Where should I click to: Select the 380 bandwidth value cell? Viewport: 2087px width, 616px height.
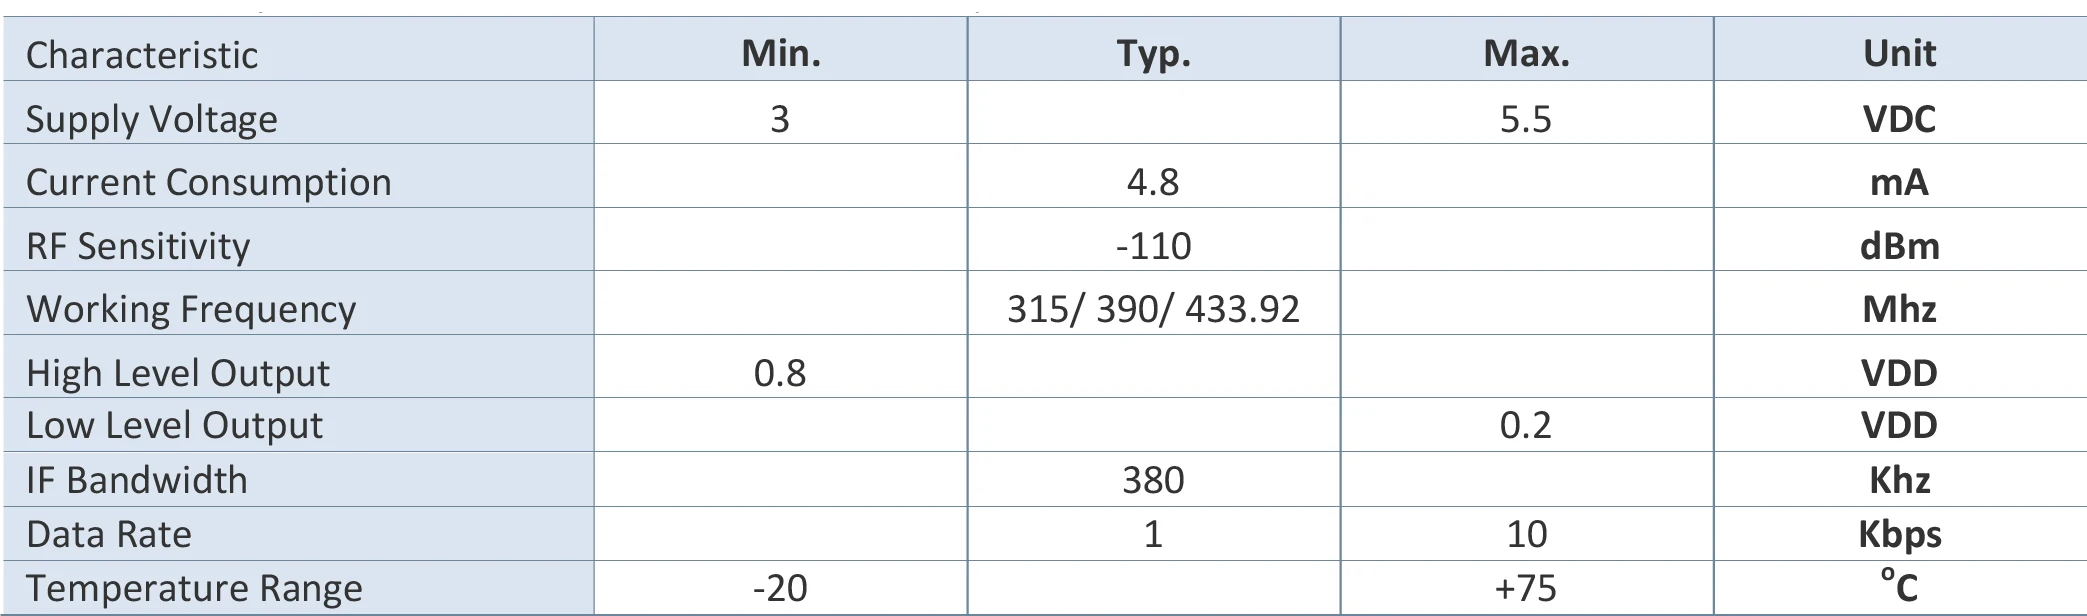(x=1153, y=480)
